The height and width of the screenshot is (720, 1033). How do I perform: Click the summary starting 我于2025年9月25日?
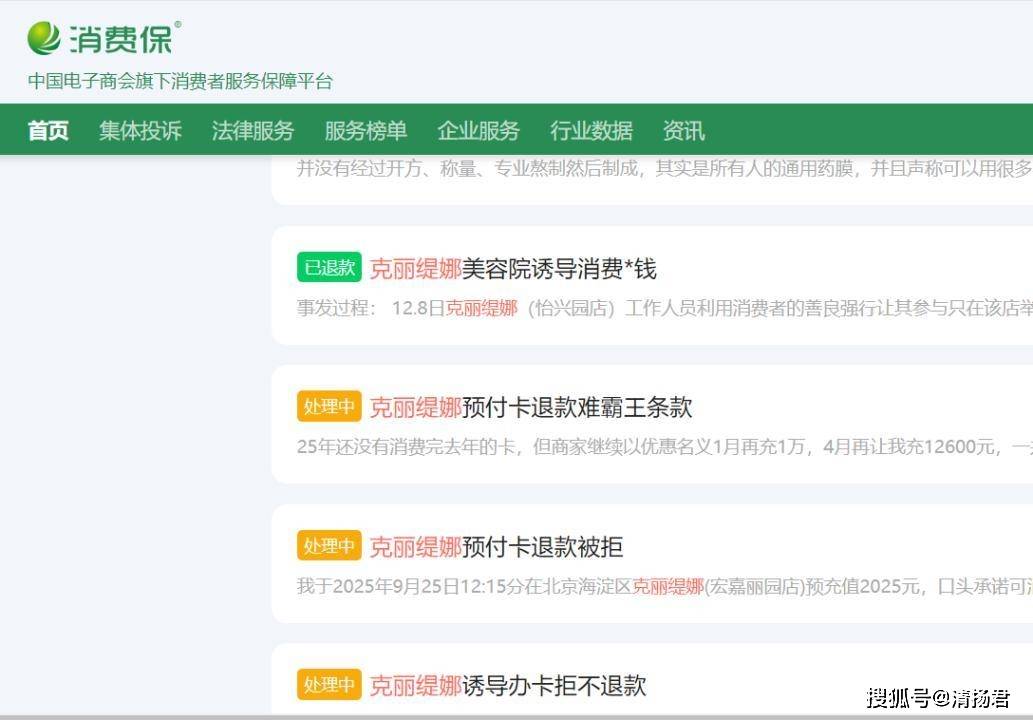tap(660, 586)
